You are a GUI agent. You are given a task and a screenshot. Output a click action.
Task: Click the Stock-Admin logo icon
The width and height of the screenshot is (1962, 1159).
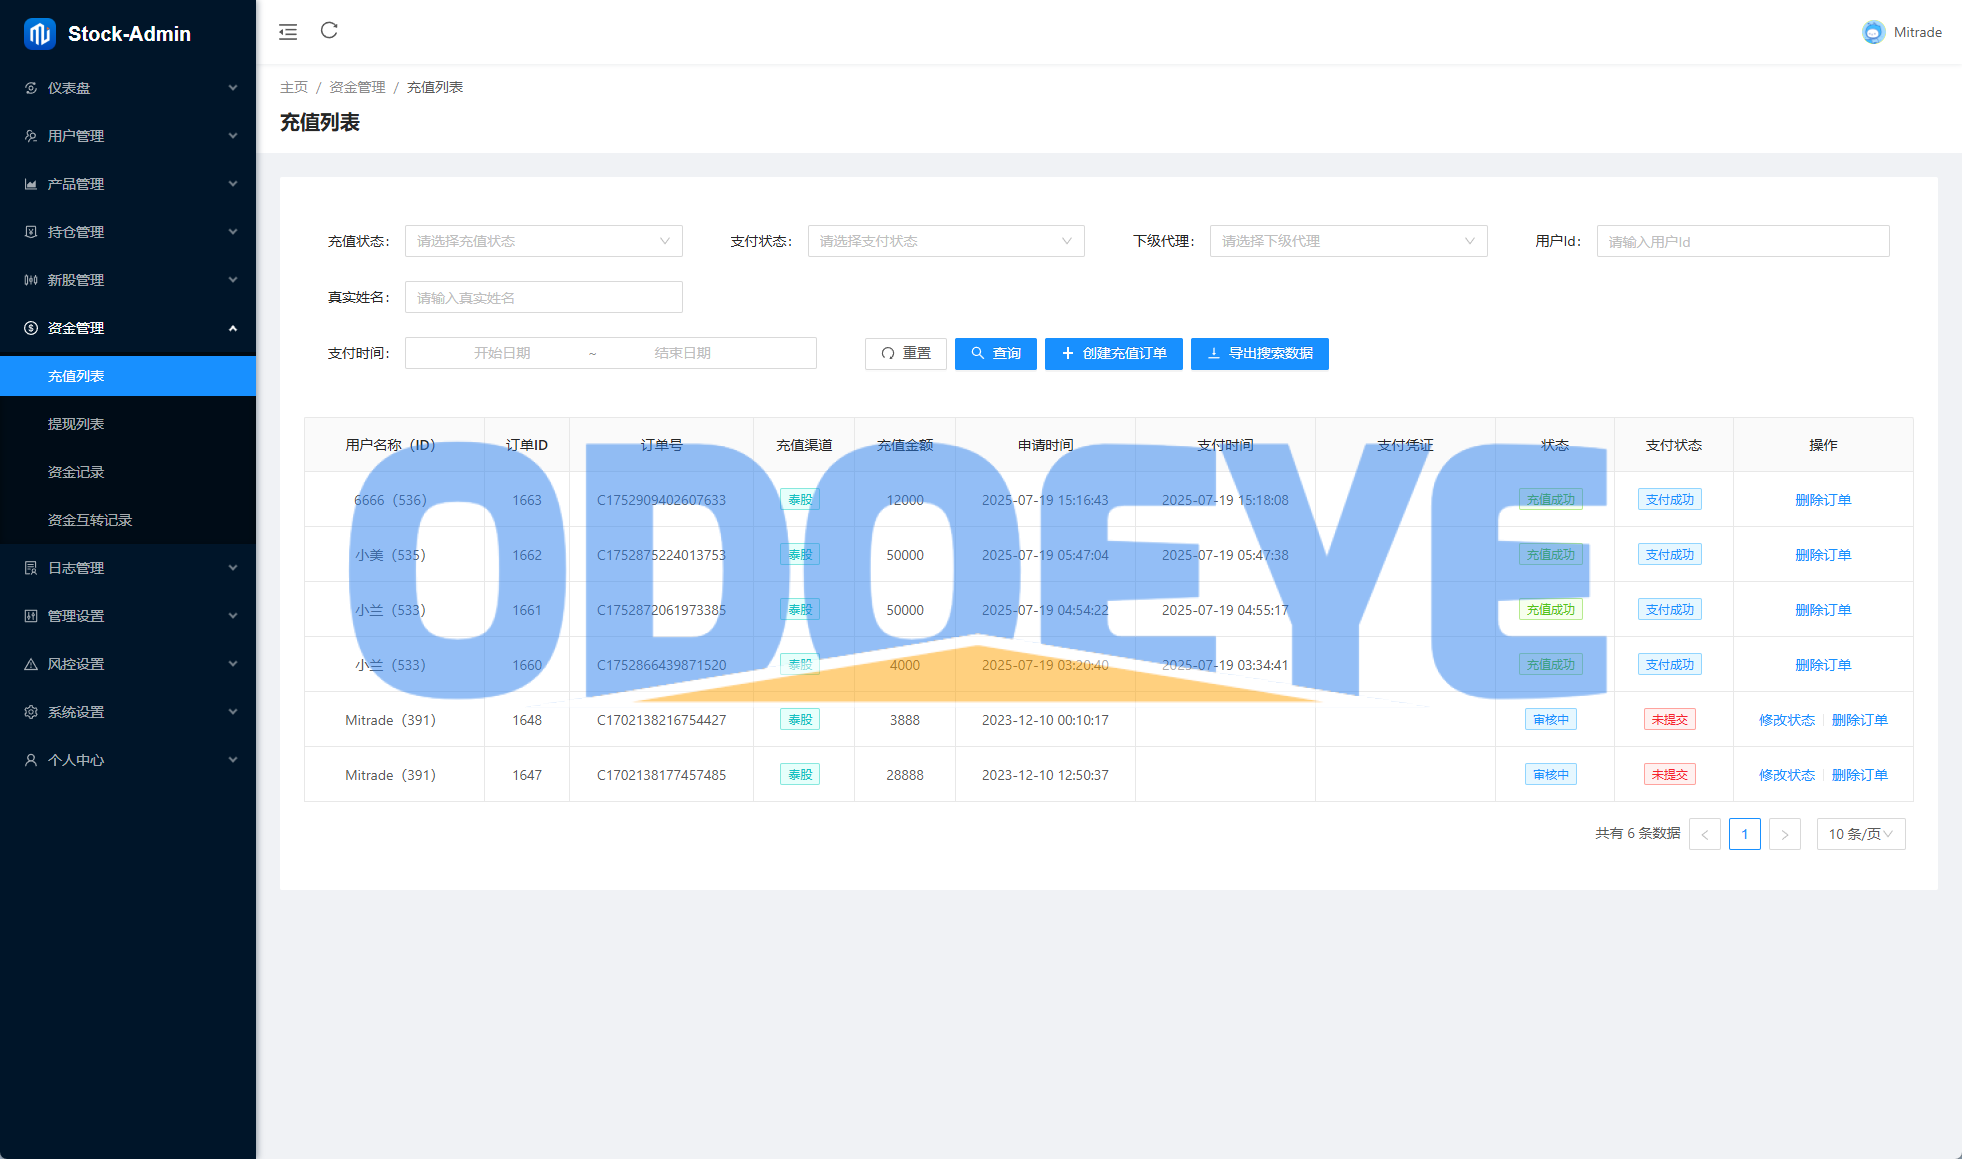[x=39, y=34]
